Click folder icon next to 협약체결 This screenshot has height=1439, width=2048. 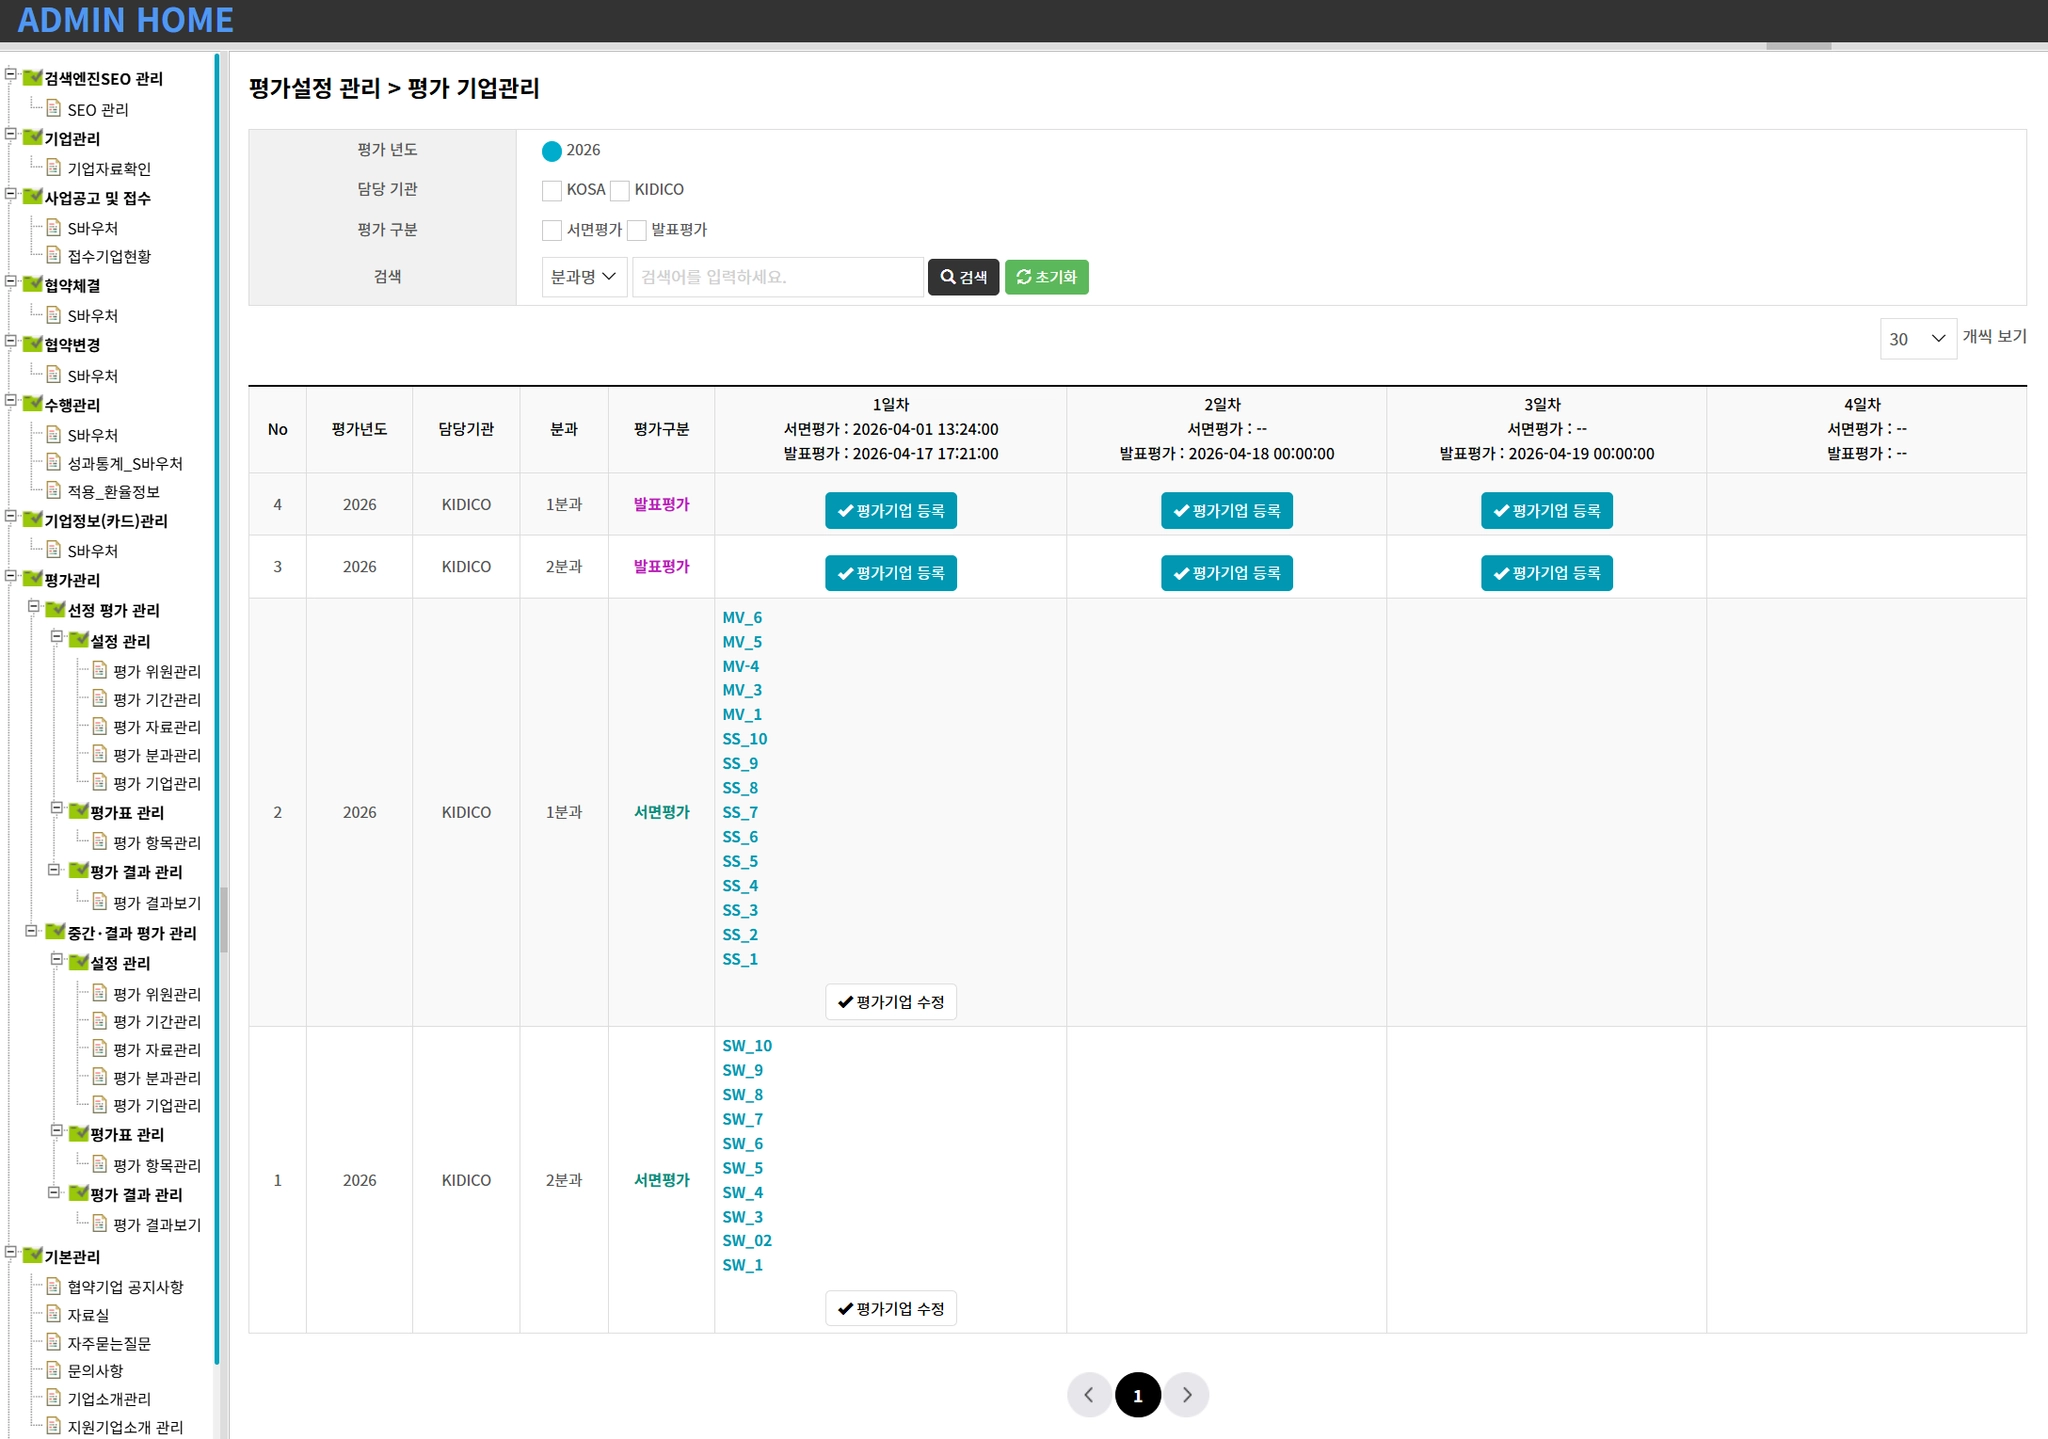coord(33,284)
